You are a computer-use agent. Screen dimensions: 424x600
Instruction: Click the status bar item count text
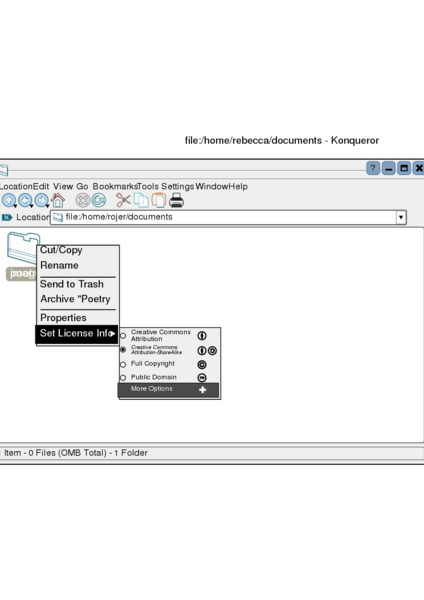[x=76, y=453]
